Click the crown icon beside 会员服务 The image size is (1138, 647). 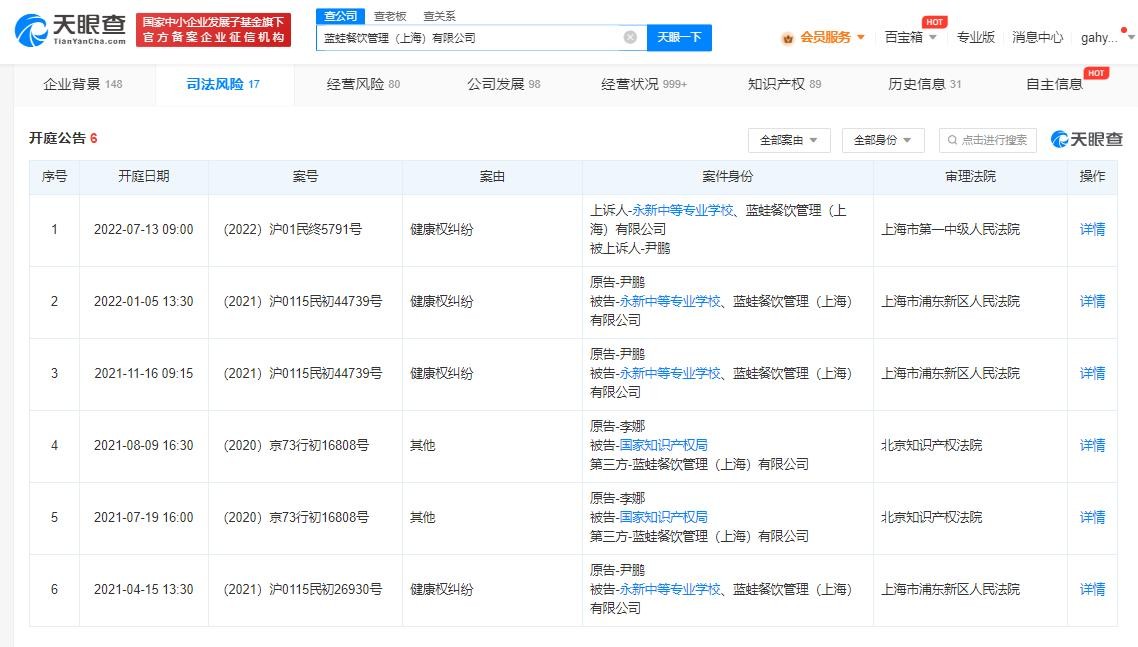pyautogui.click(x=788, y=38)
